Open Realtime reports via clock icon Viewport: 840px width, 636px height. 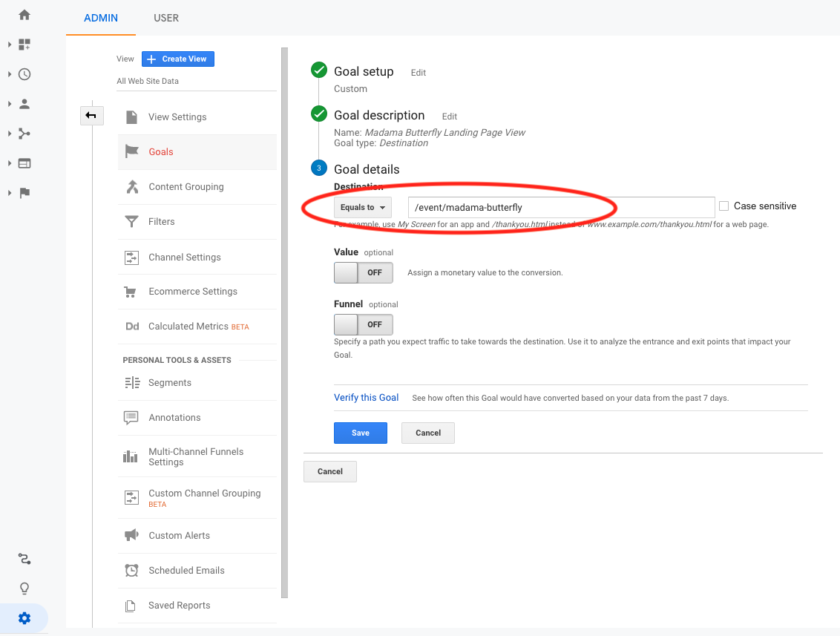tap(26, 74)
